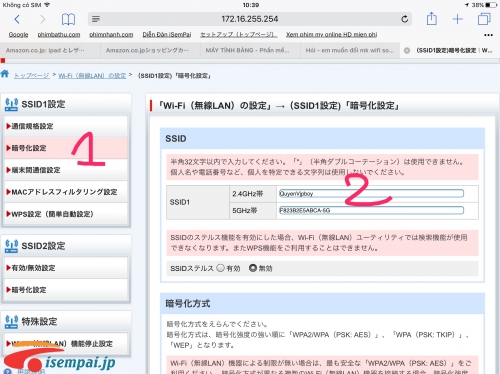500x374 pixels.
Task: Tap the Safari back arrow
Action: coord(17,19)
